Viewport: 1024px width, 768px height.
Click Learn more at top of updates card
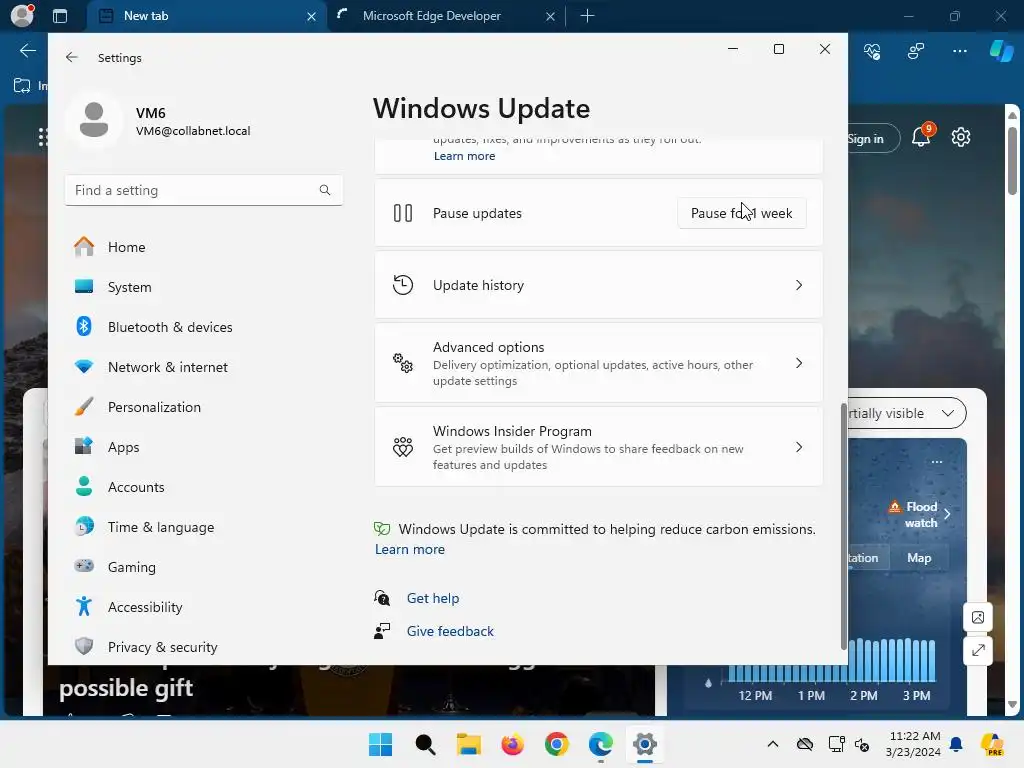(464, 156)
